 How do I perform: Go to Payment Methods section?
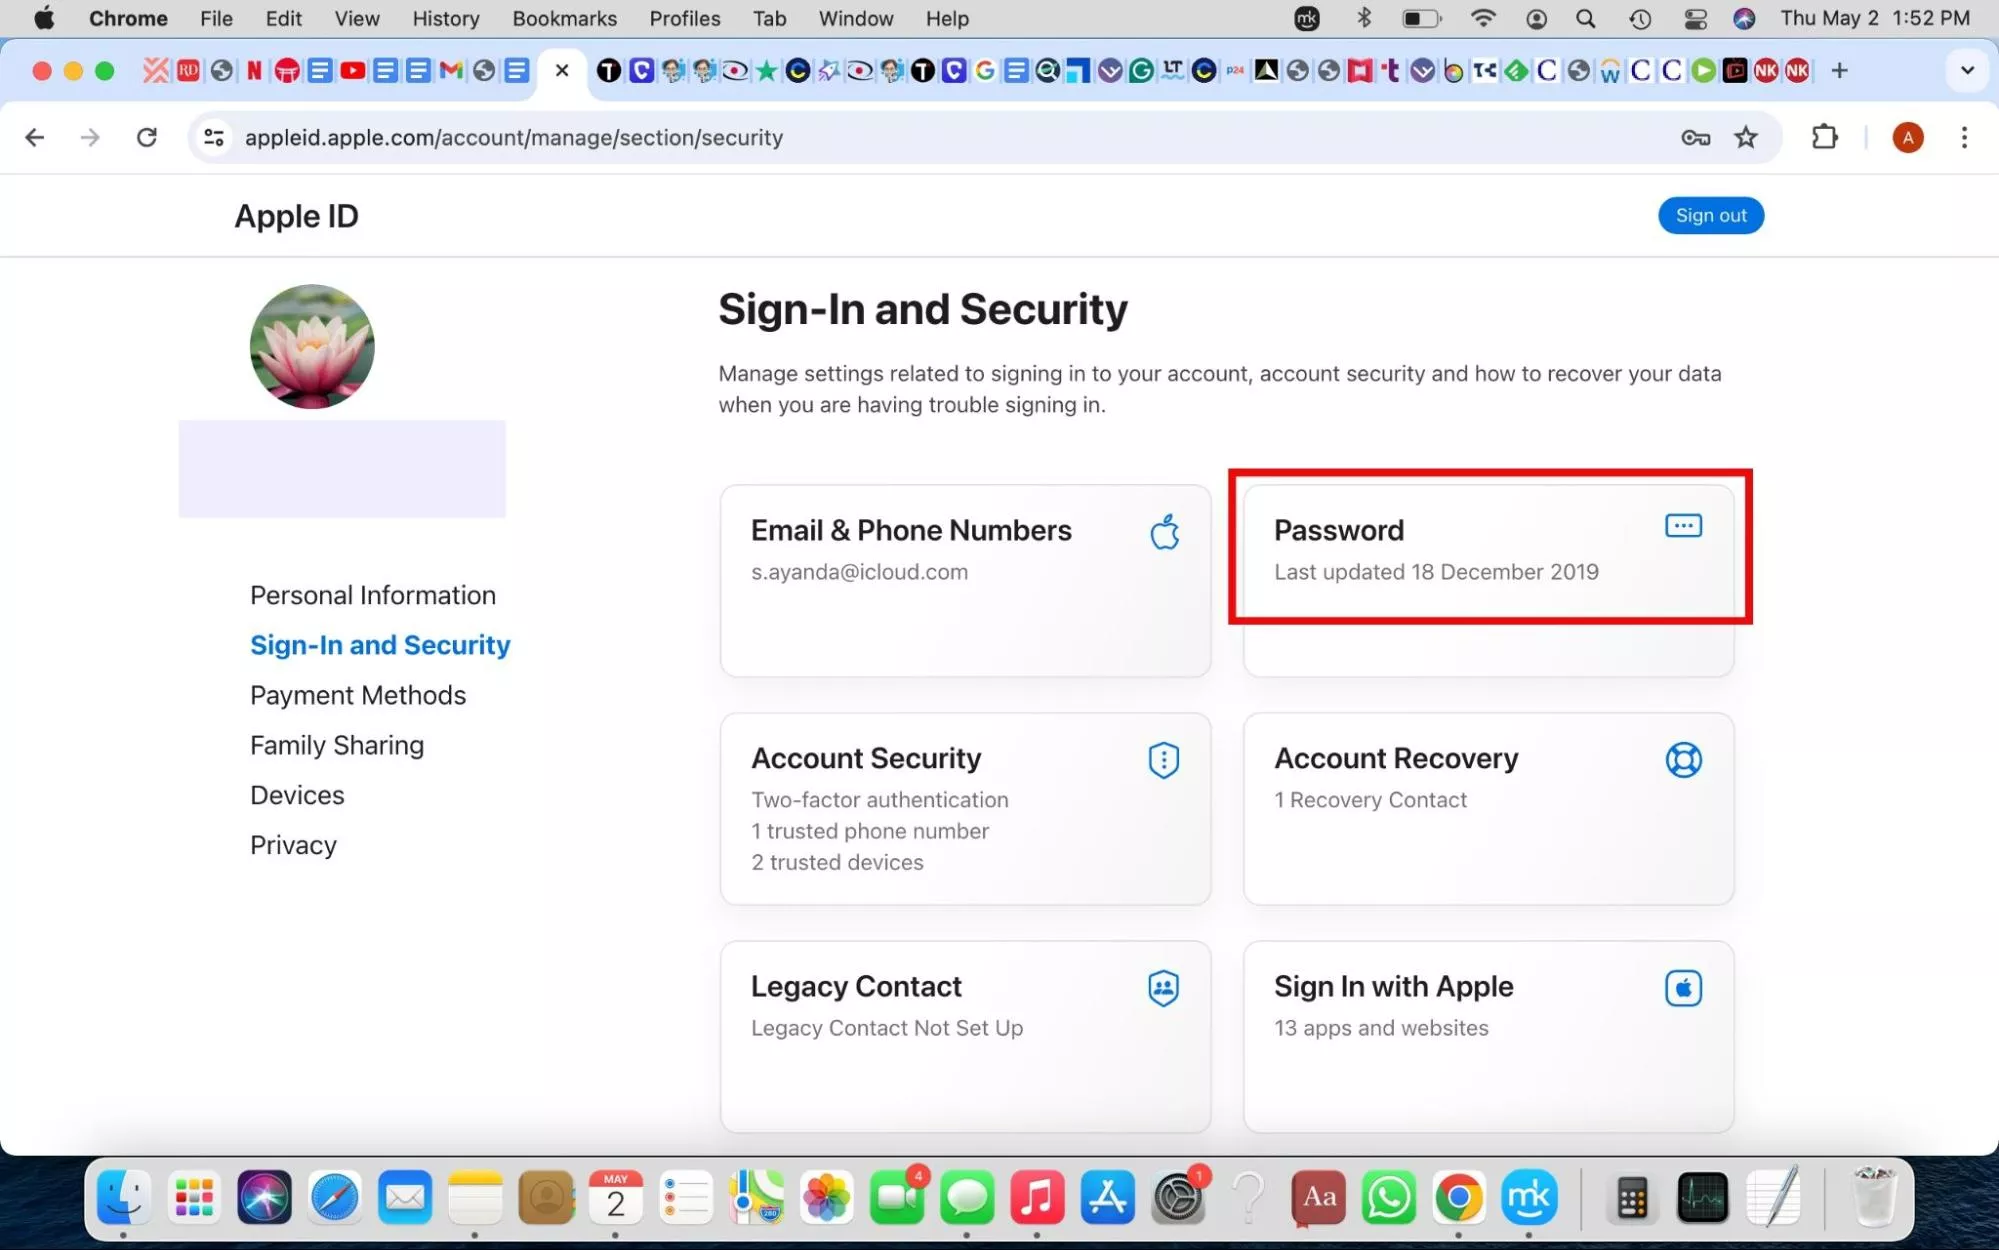357,695
